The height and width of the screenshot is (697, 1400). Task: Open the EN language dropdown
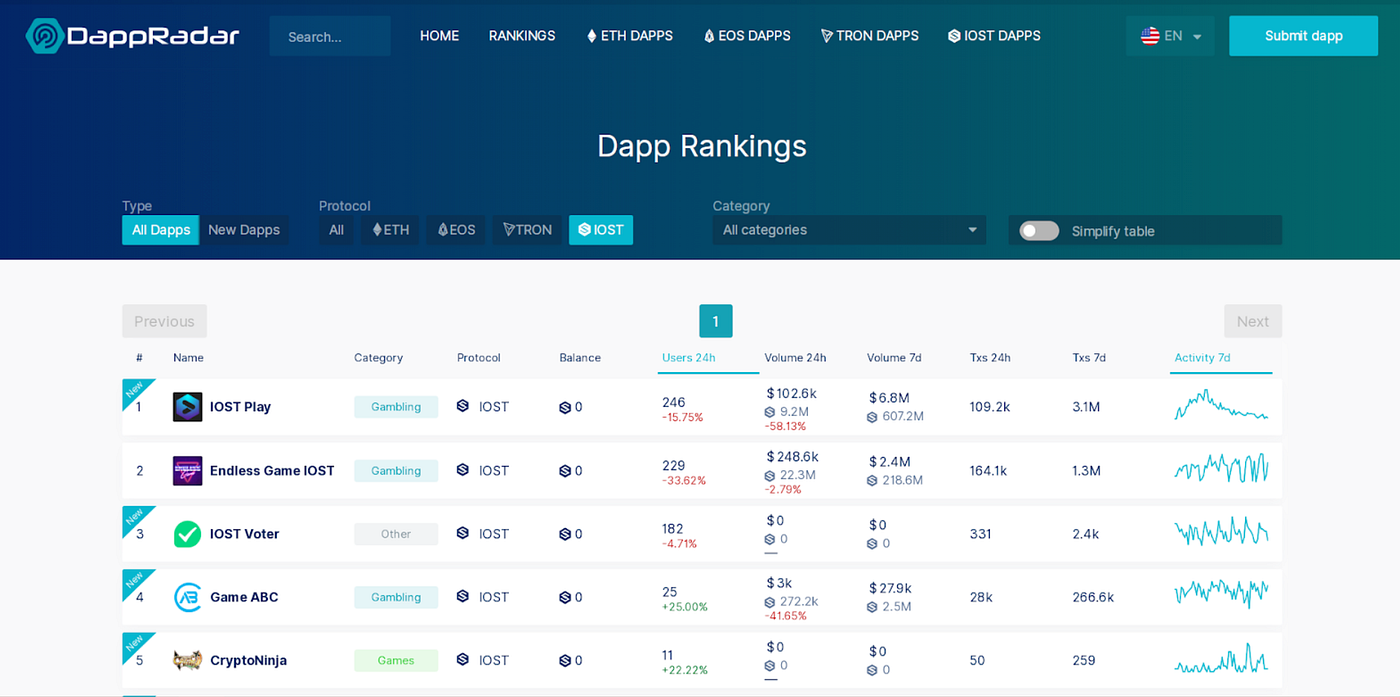pyautogui.click(x=1170, y=36)
